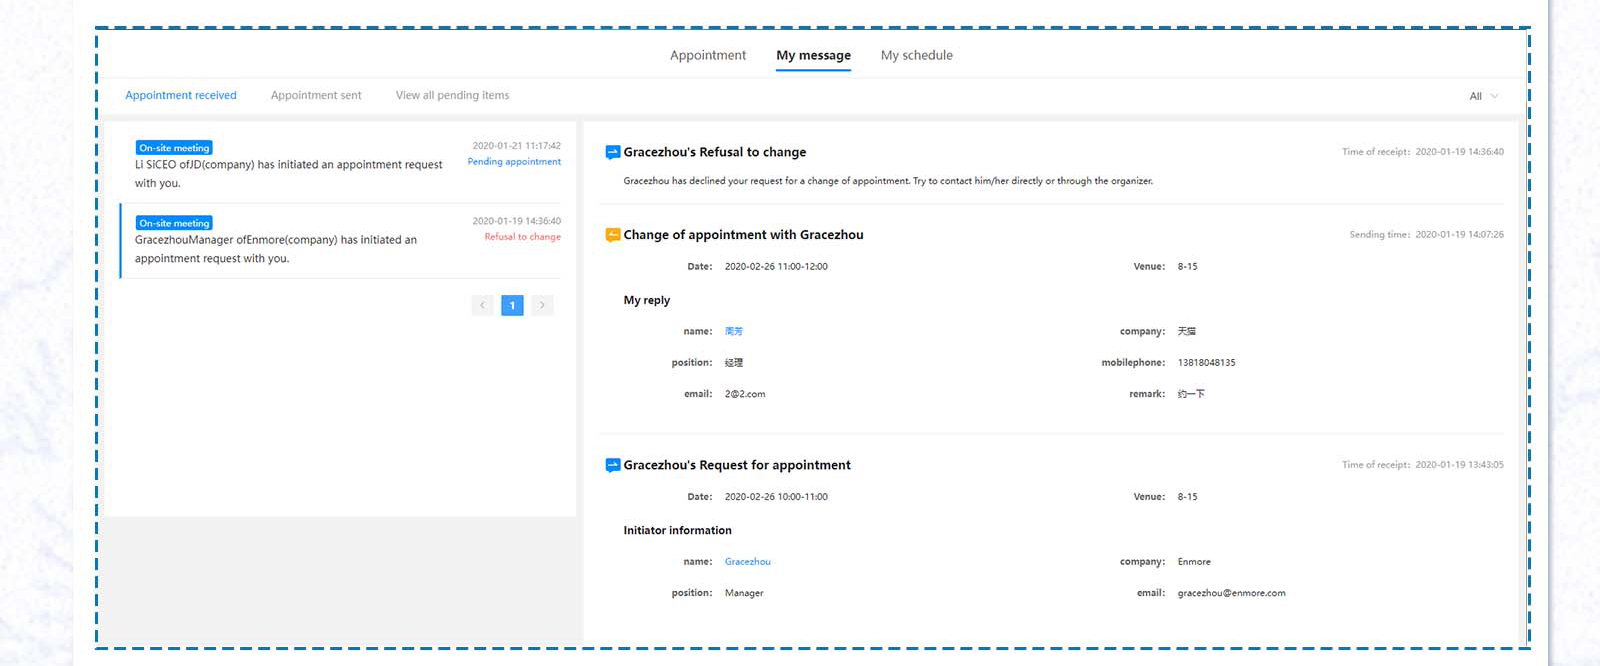1600x666 pixels.
Task: Click the My reply label
Action: pos(647,300)
